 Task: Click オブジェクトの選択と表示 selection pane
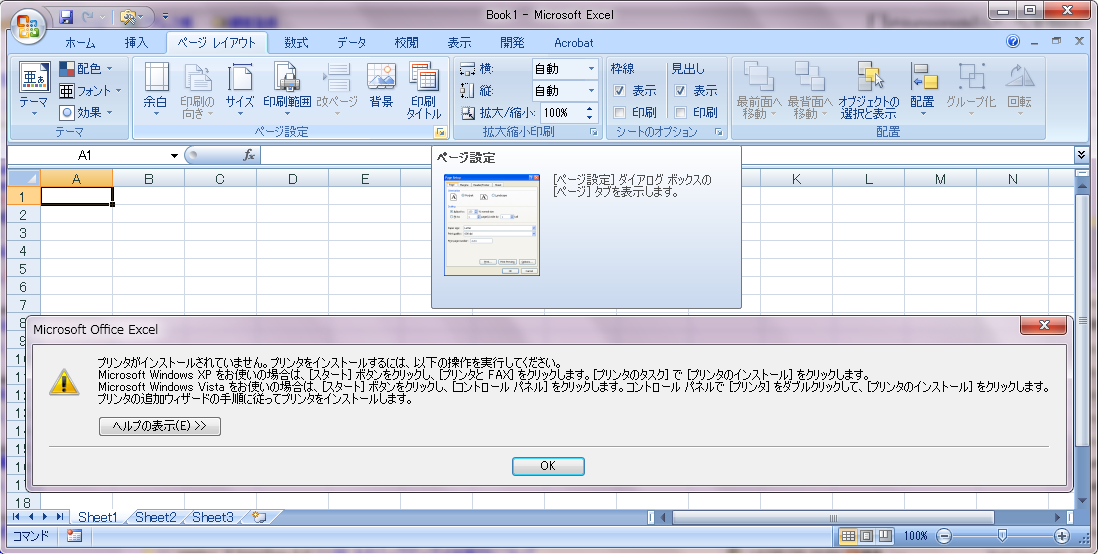coord(868,90)
